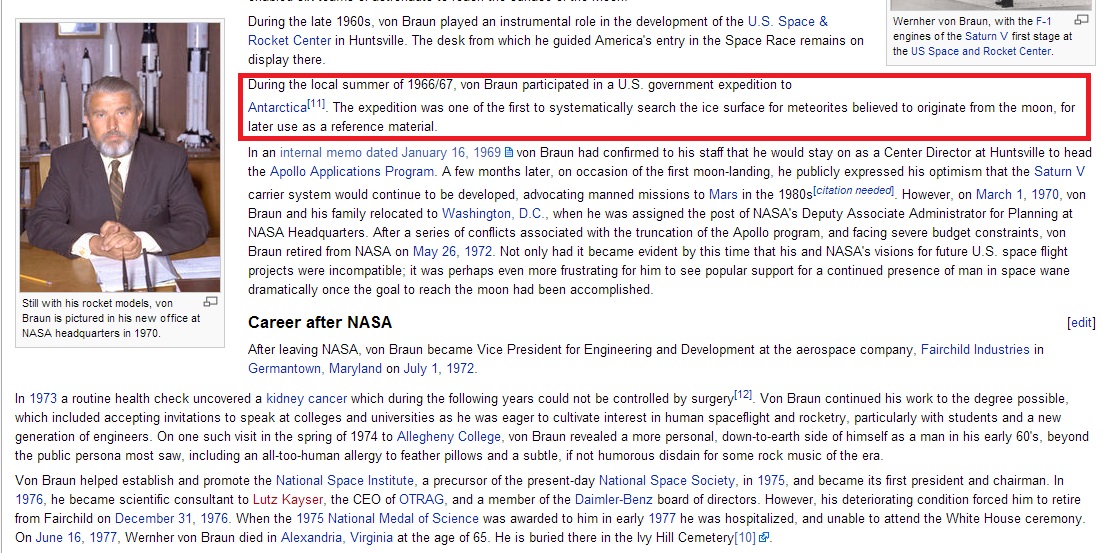Screen dimensions: 1103x553
Task: Click enlarge icon in F-1 engines caption
Action: pyautogui.click(x=1081, y=20)
